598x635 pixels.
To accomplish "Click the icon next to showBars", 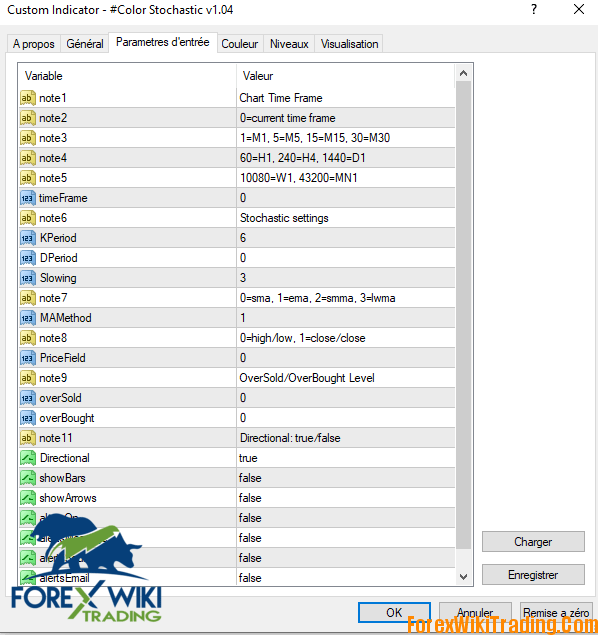I will 28,478.
